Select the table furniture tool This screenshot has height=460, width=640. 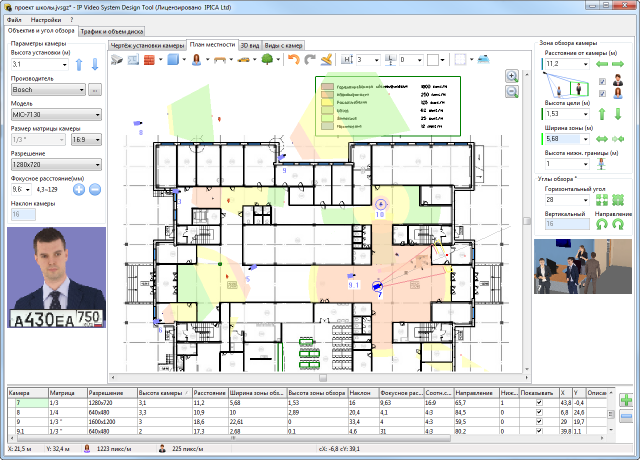(220, 60)
